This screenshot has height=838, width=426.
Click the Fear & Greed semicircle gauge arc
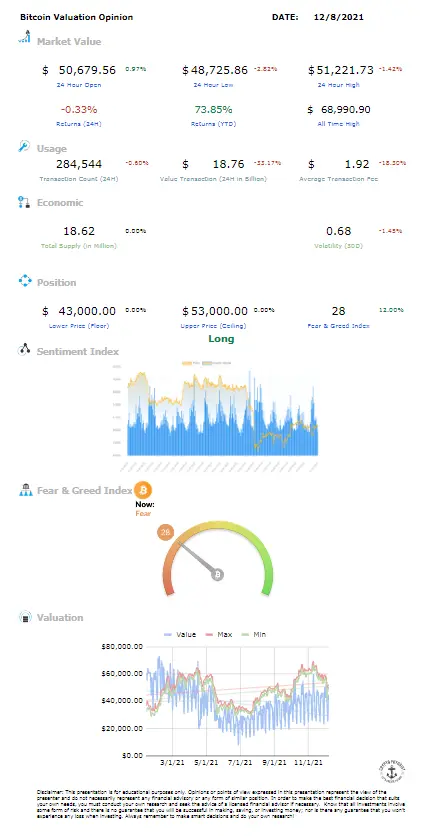click(x=218, y=558)
